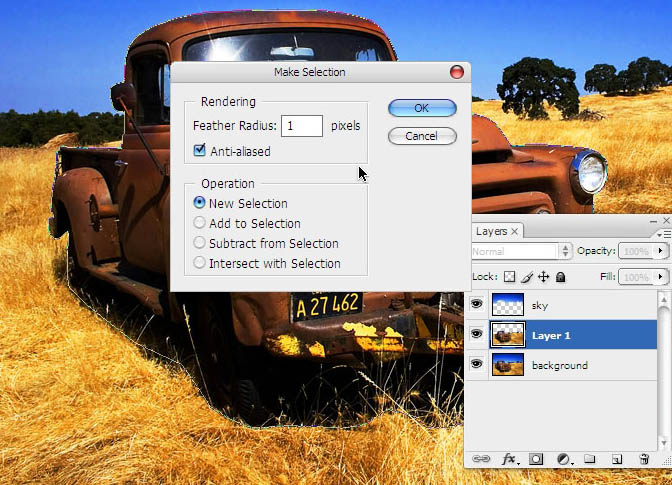Add a layer mask
The height and width of the screenshot is (485, 672).
pos(536,459)
